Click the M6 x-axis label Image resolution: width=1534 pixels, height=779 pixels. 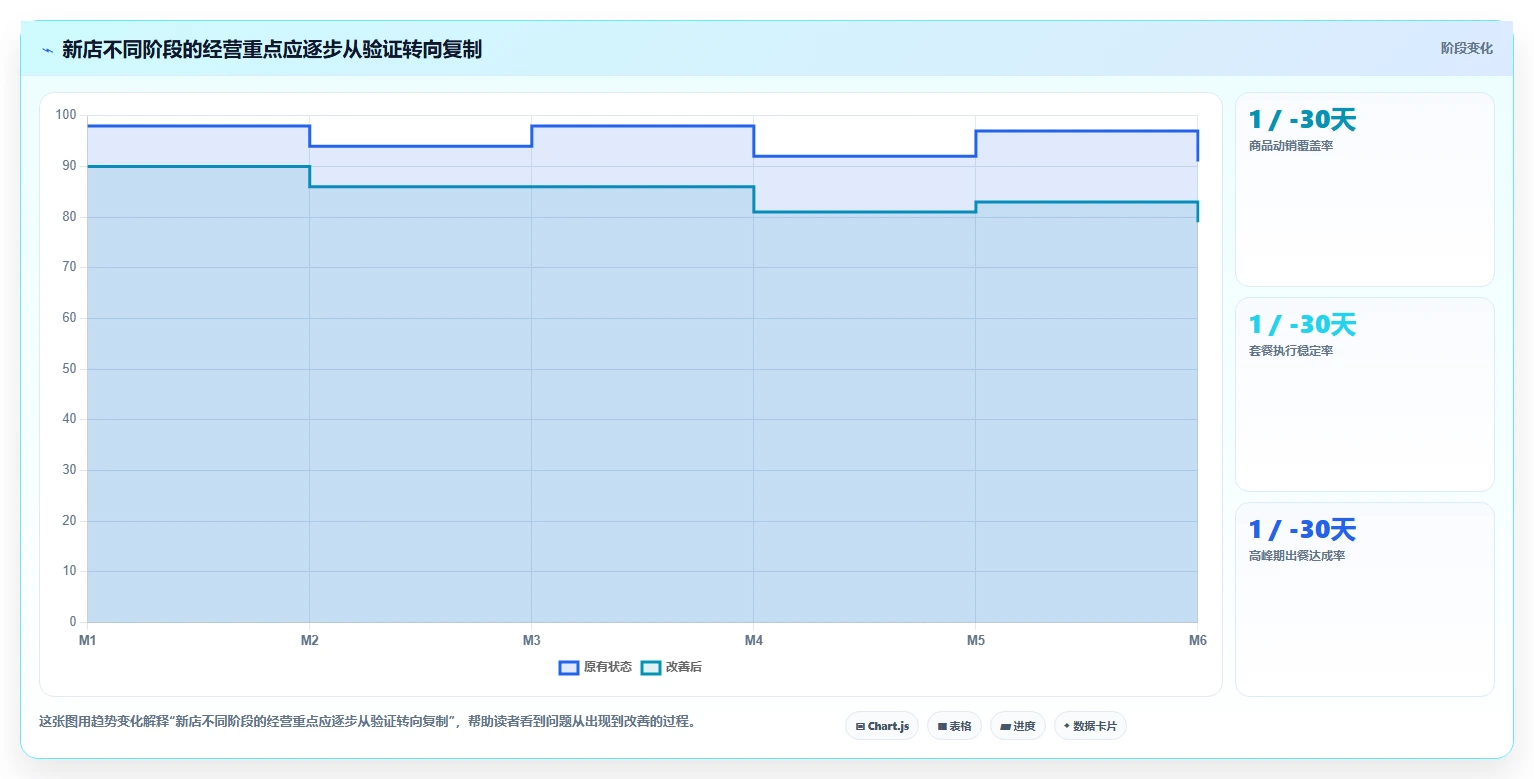pyautogui.click(x=1197, y=641)
